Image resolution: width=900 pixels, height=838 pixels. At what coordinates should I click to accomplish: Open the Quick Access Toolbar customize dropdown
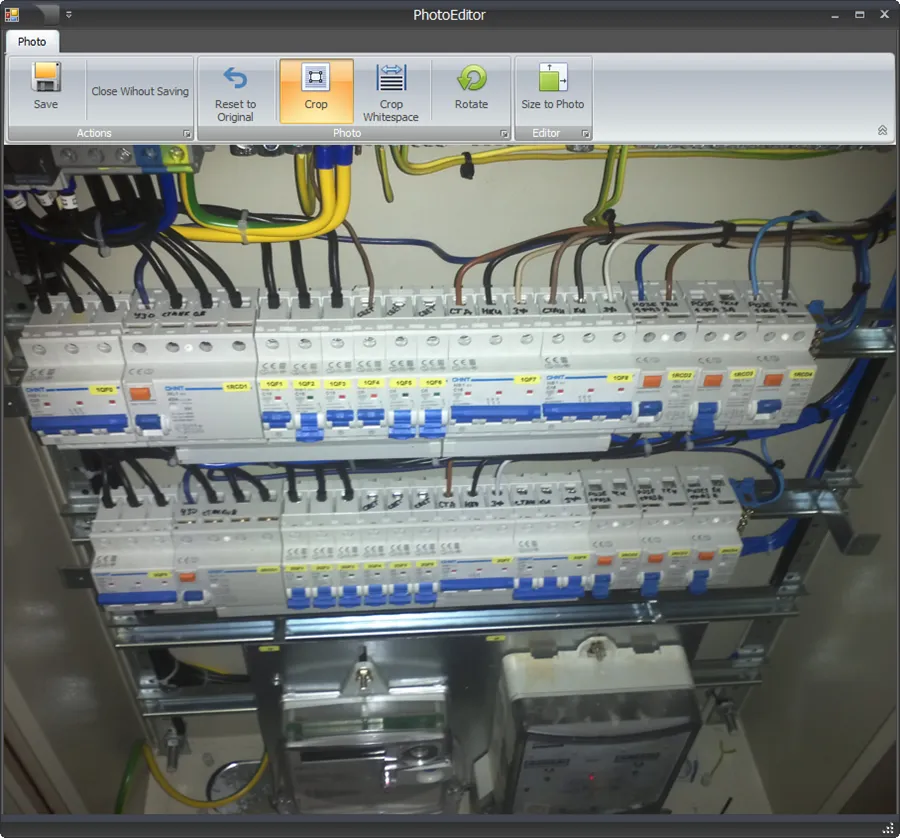click(x=68, y=14)
